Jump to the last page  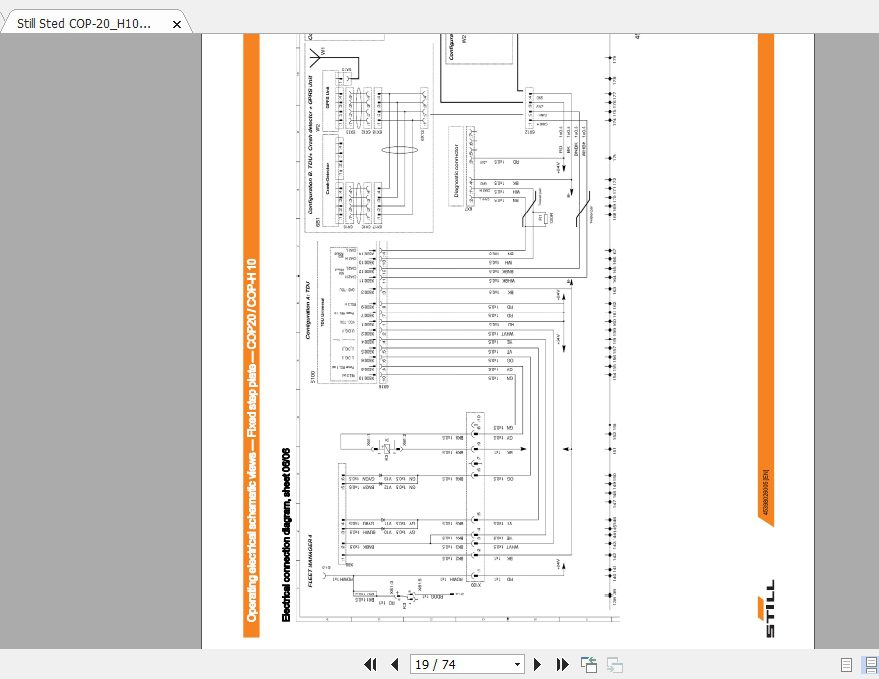[562, 665]
